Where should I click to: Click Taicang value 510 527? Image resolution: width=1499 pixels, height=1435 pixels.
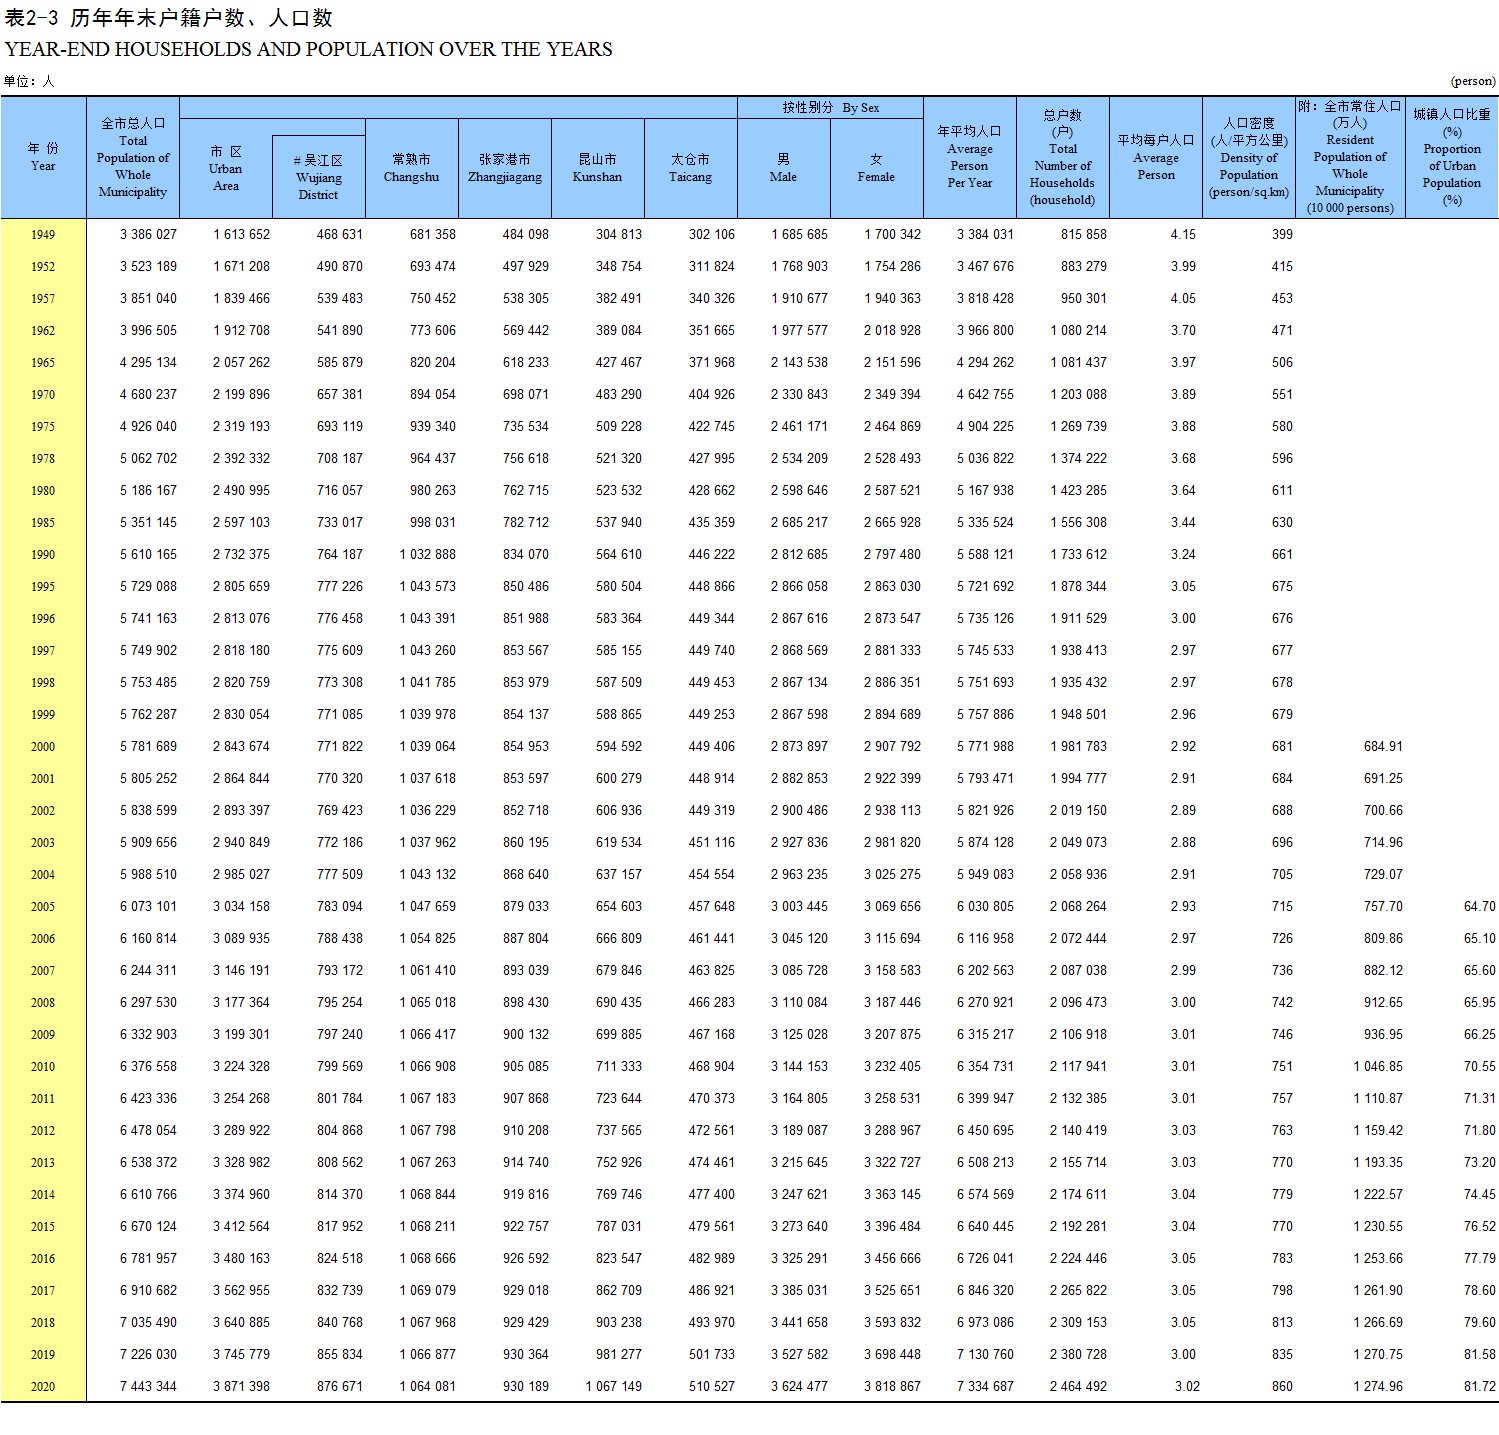tap(712, 1386)
